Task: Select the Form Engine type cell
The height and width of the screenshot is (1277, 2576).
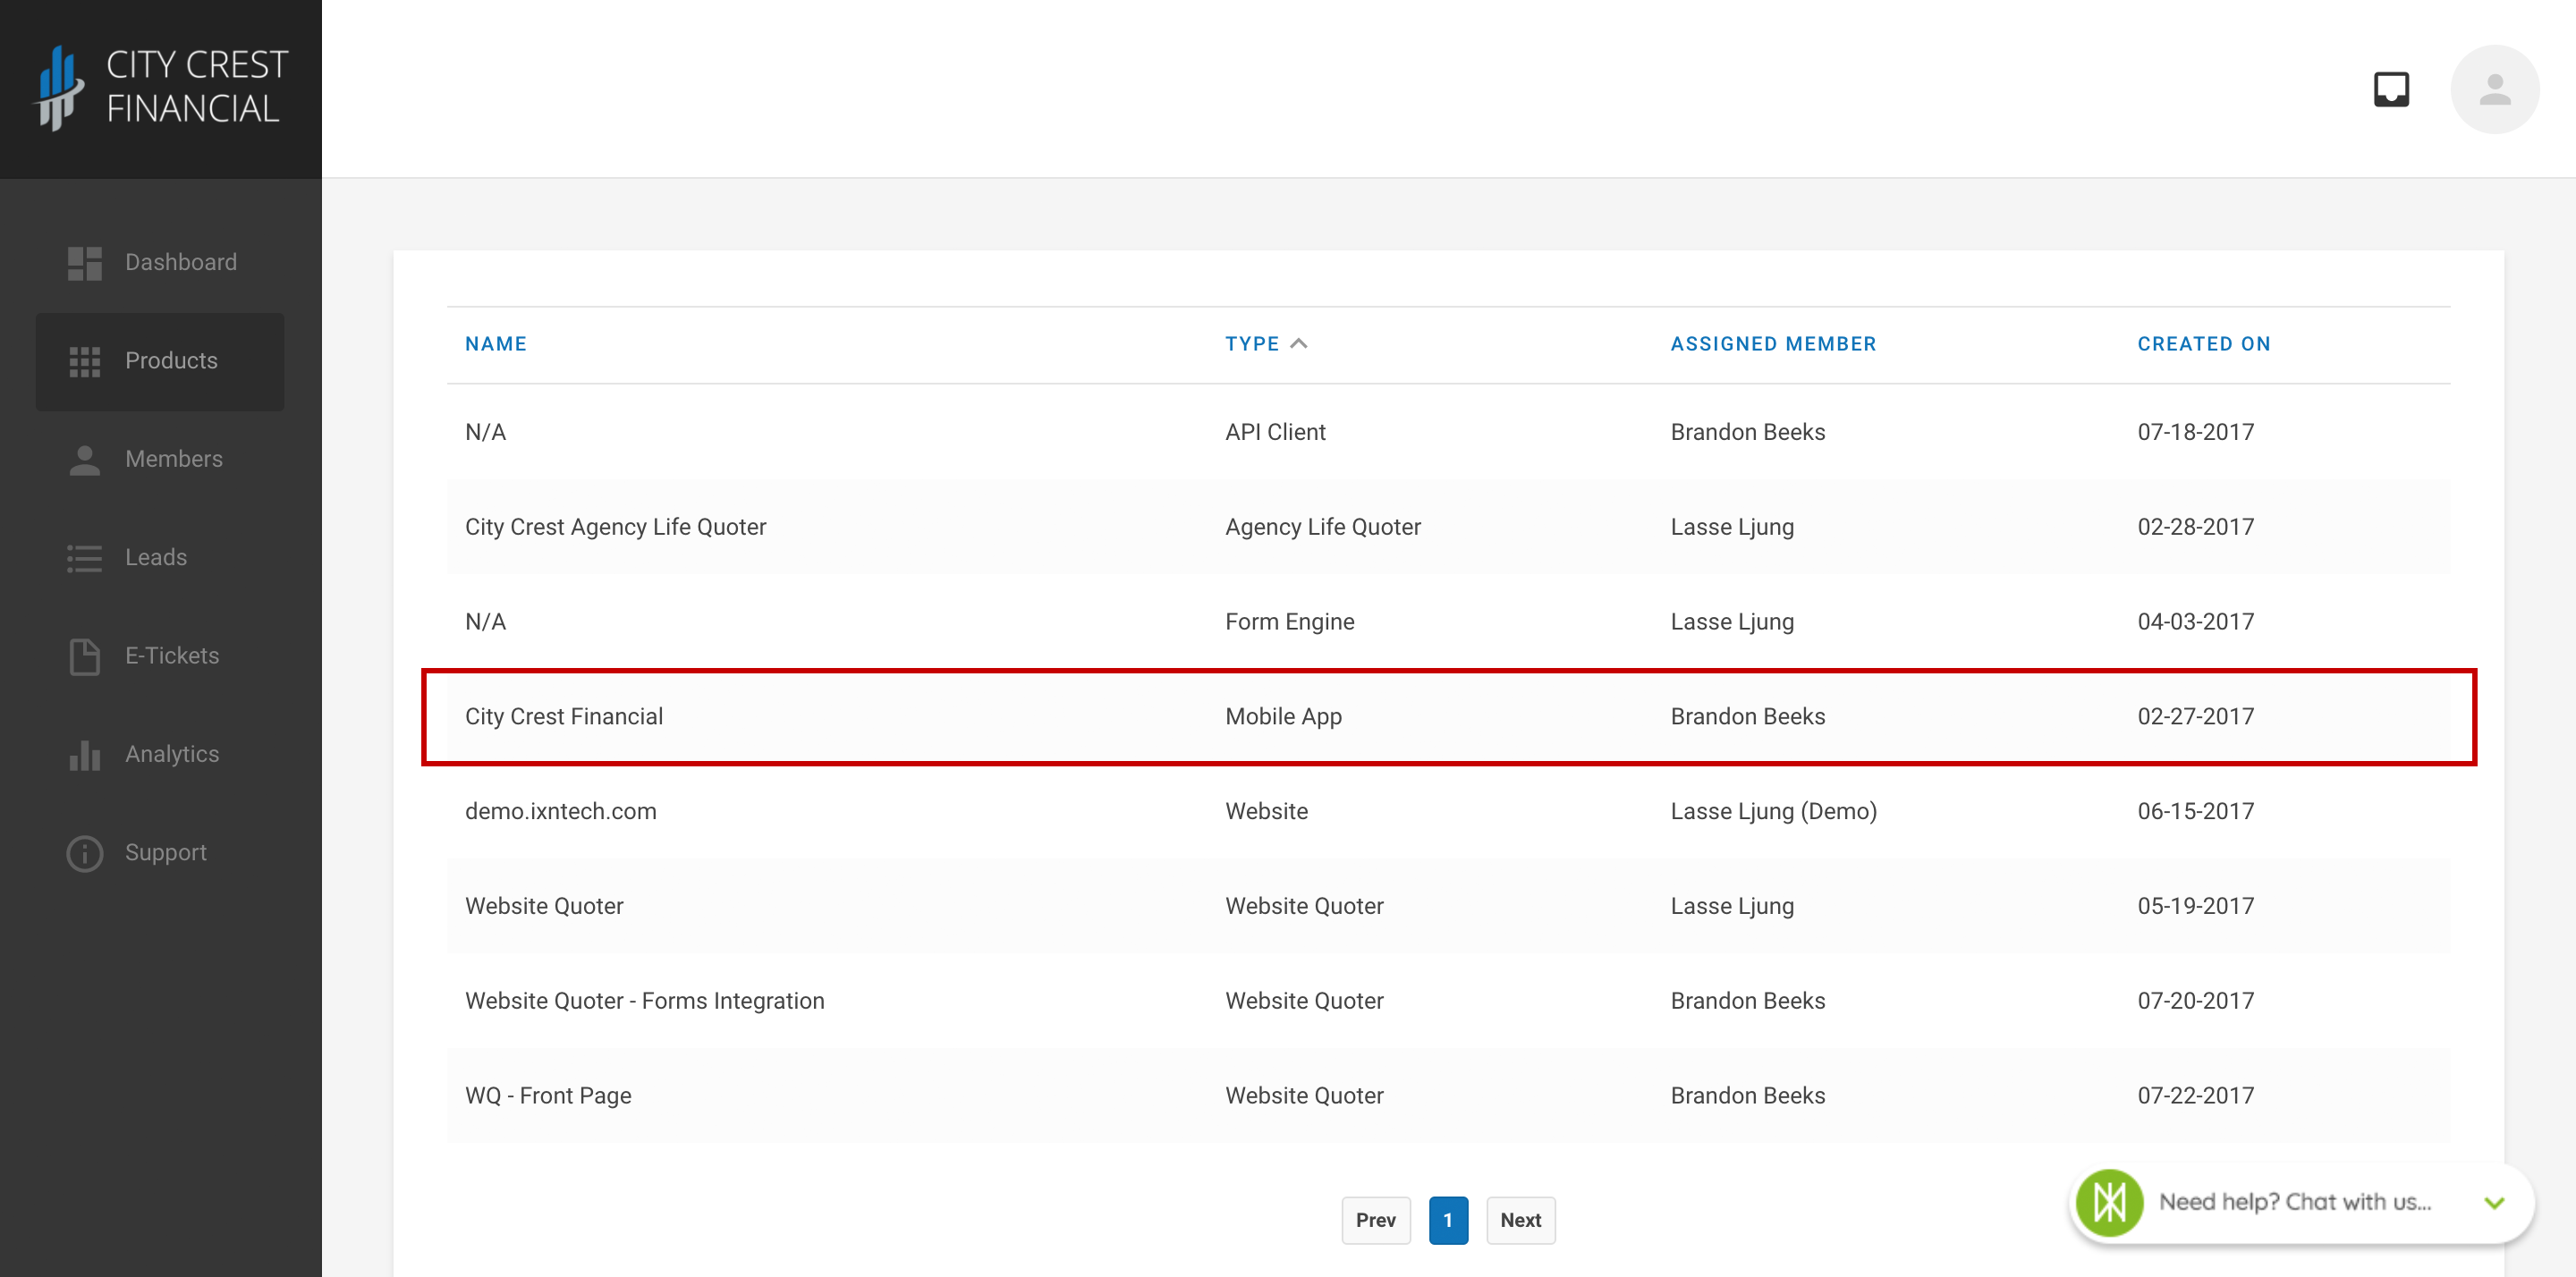Action: pos(1289,622)
